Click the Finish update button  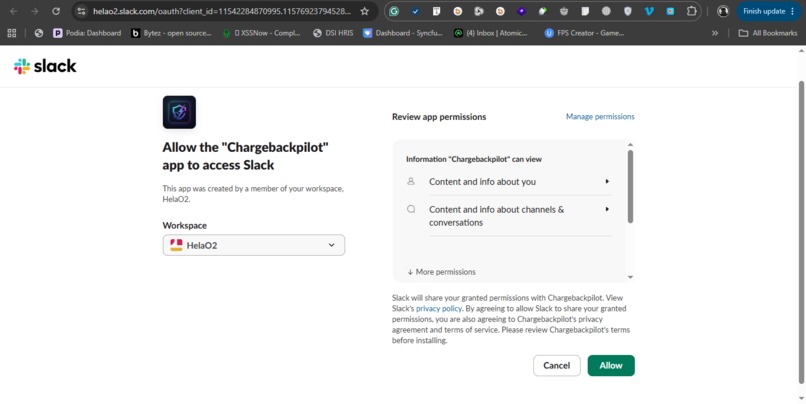point(769,11)
